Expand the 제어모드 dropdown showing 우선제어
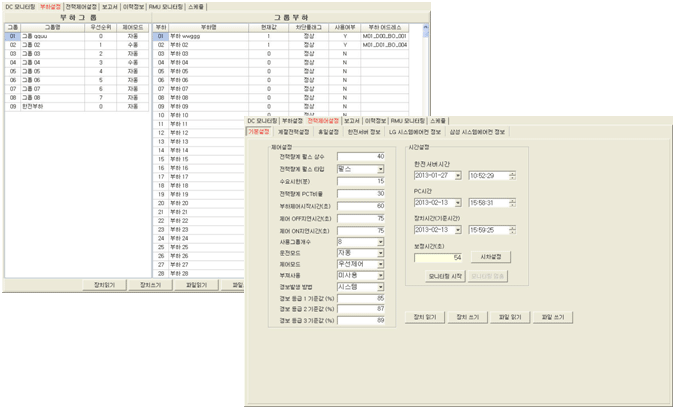The width and height of the screenshot is (677, 410). tap(380, 266)
